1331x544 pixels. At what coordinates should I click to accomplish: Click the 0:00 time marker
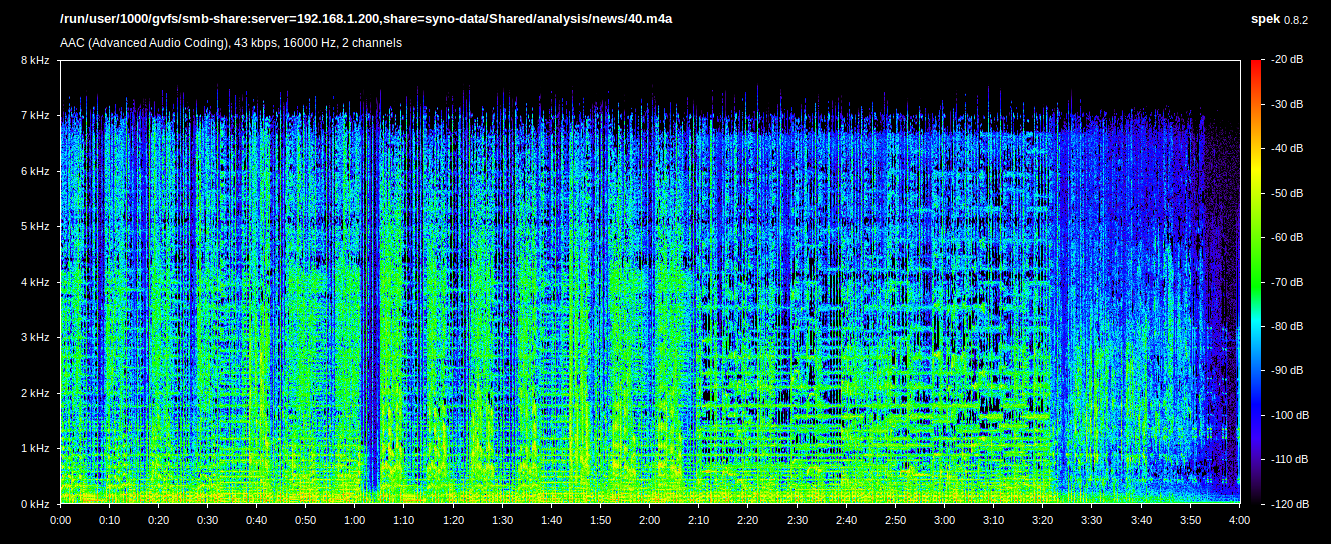tap(60, 521)
